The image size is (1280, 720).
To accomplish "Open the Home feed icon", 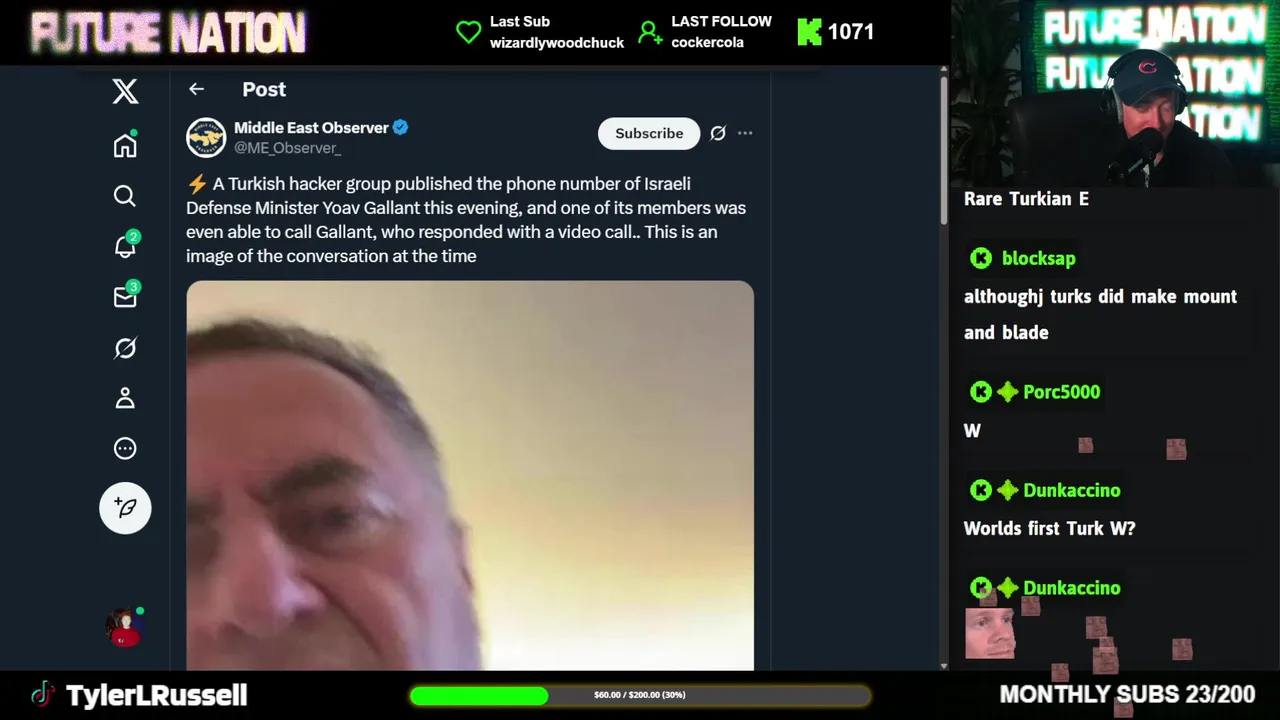I will tap(125, 146).
